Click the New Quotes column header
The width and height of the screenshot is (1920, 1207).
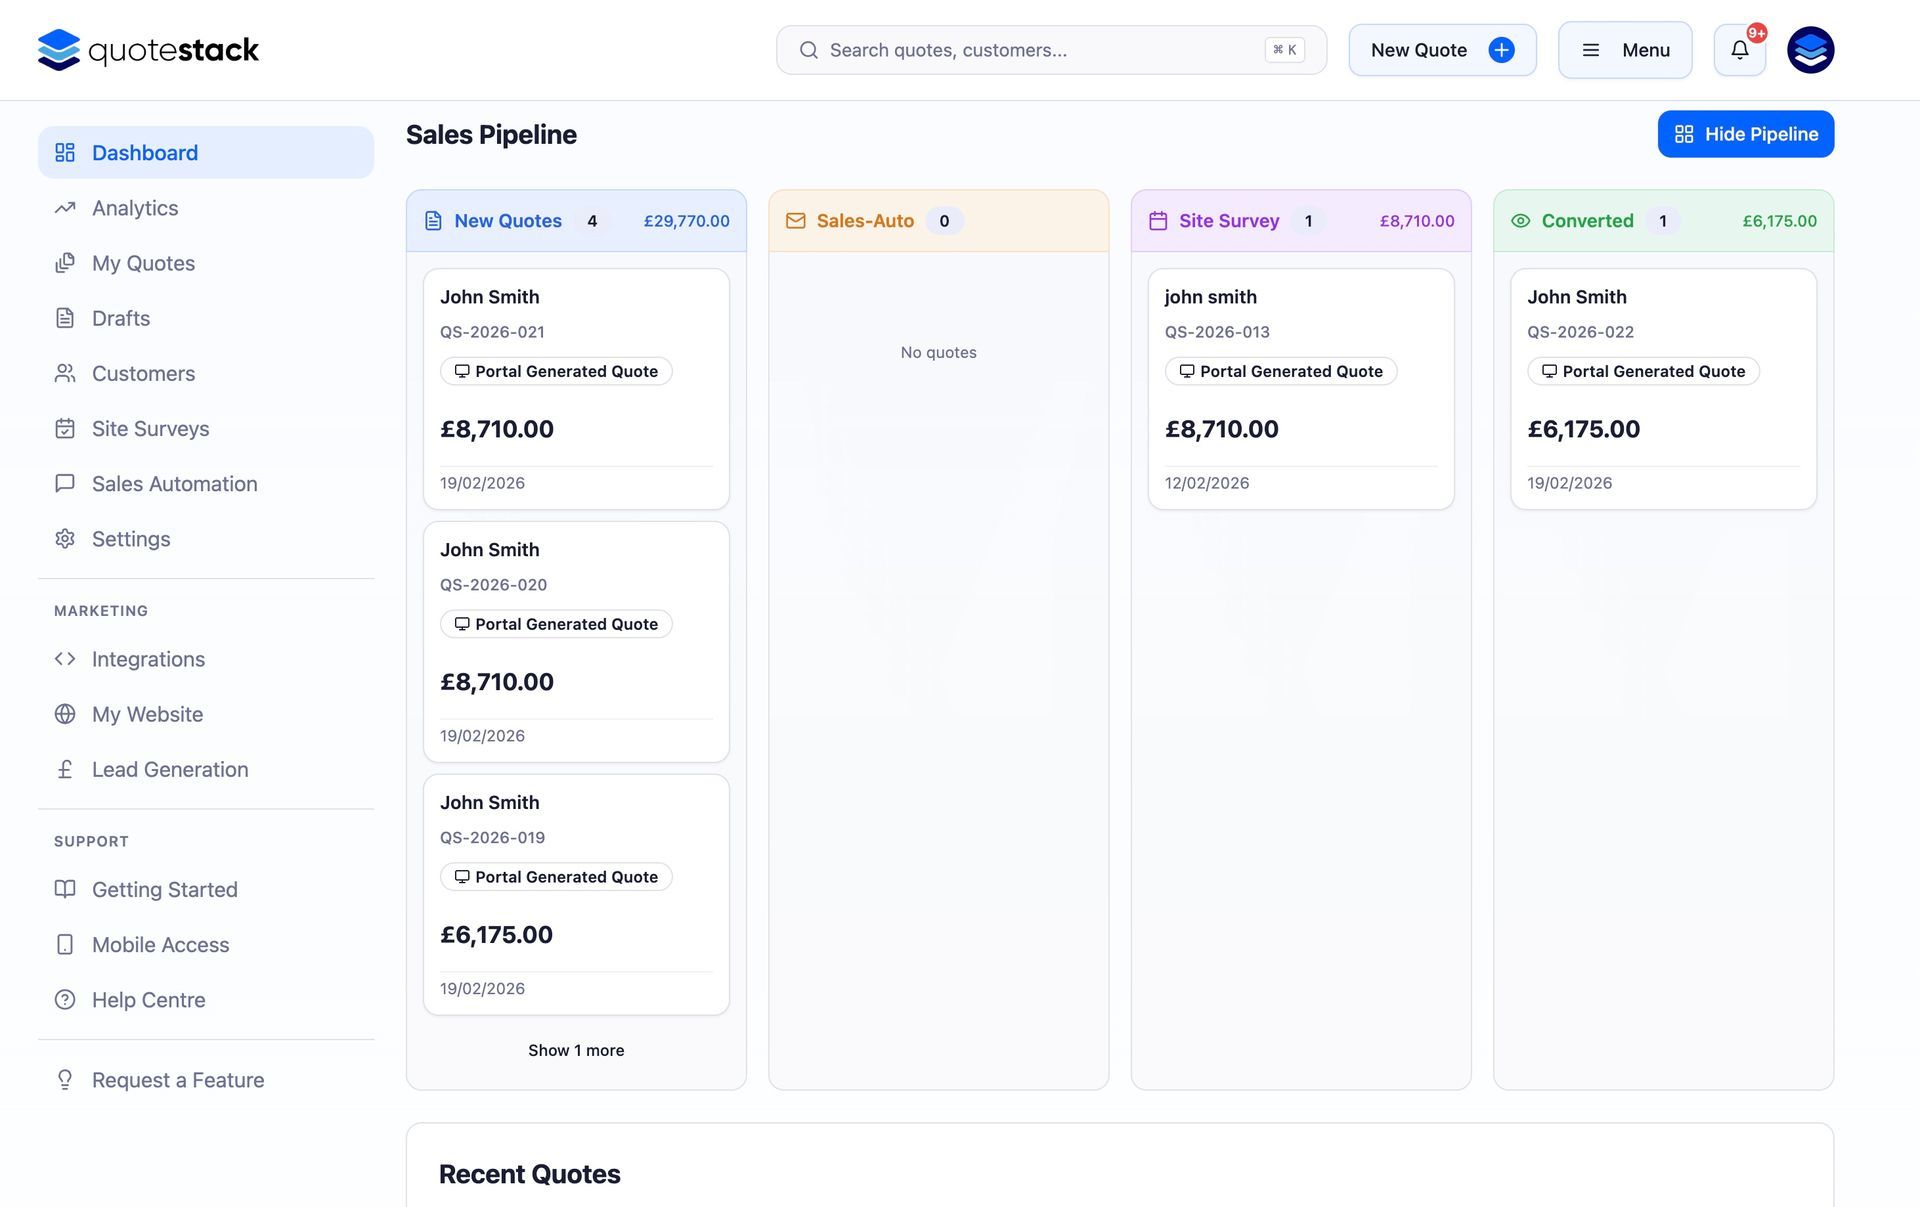pyautogui.click(x=507, y=221)
